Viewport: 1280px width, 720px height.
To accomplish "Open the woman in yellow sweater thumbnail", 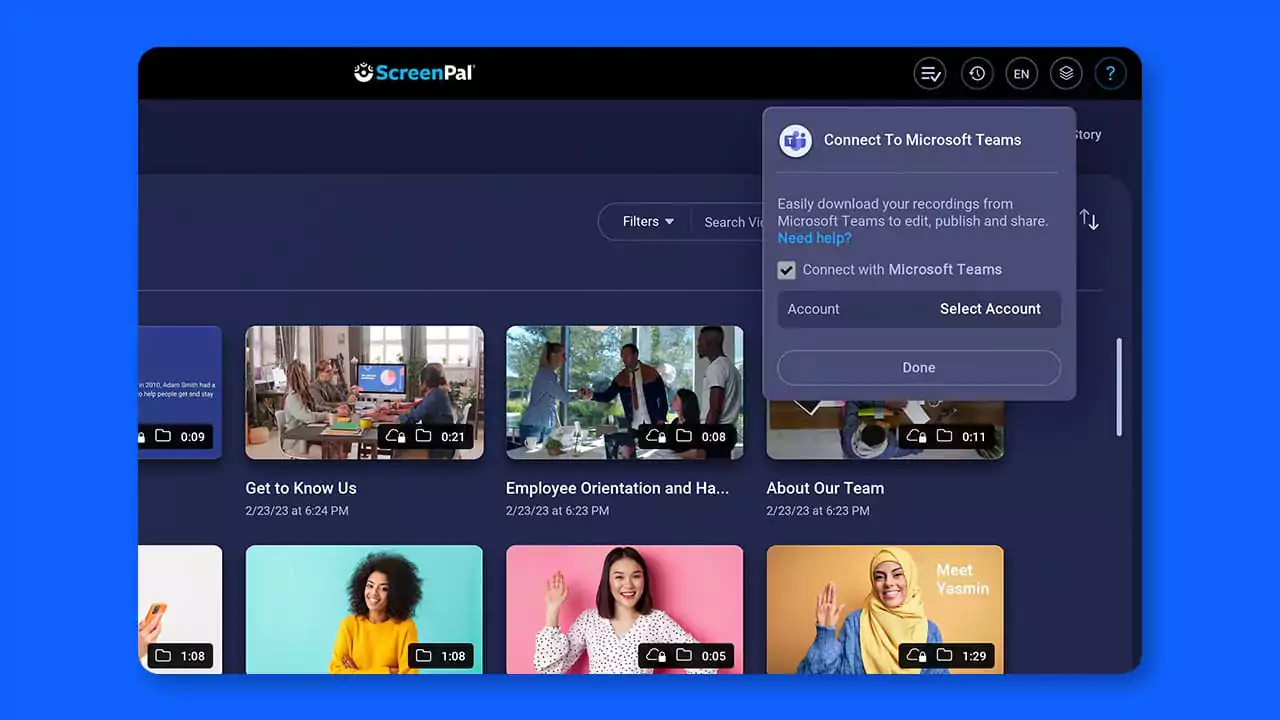I will 364,609.
